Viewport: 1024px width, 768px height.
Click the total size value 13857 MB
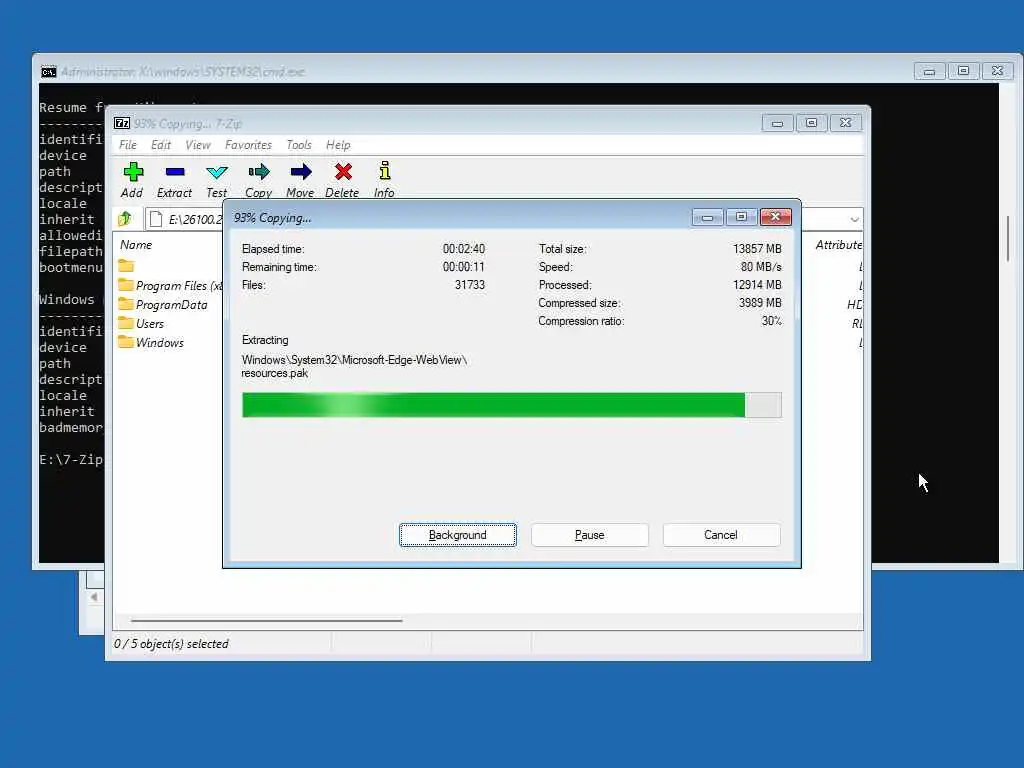click(757, 249)
